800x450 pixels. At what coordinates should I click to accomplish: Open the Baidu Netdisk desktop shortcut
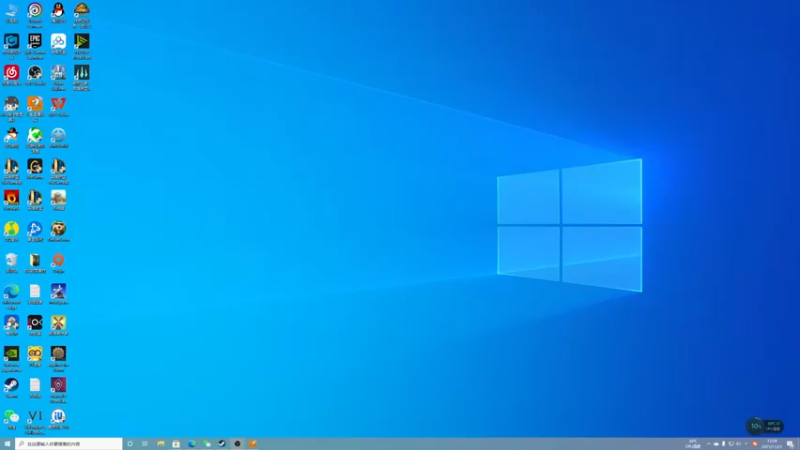(58, 41)
